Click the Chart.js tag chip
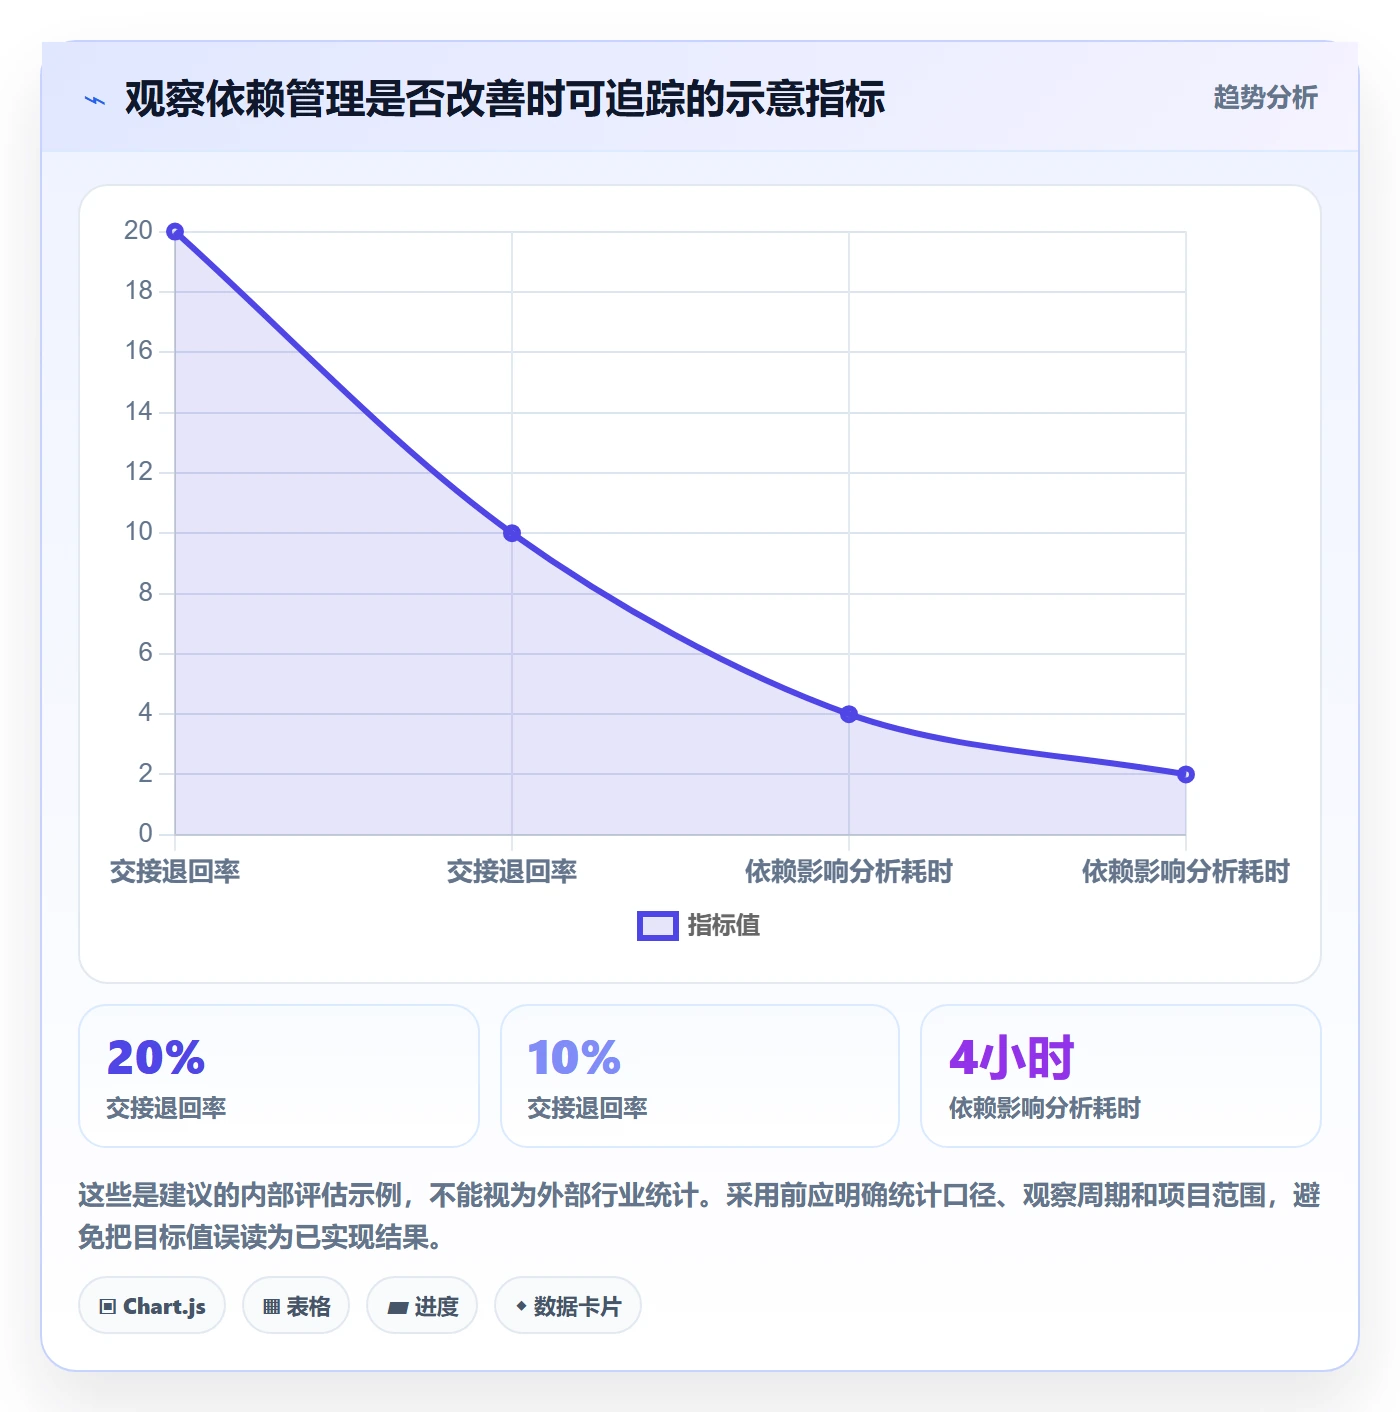 pyautogui.click(x=152, y=1306)
